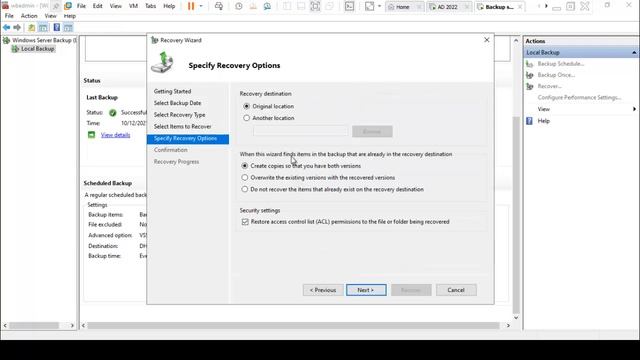Pause the virtual machine
This screenshot has width=640, height=360.
point(191,6)
